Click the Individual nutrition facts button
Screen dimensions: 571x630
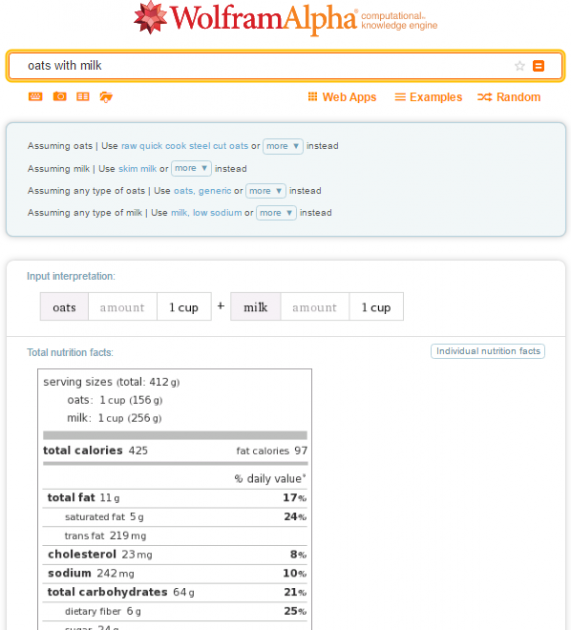click(x=488, y=351)
